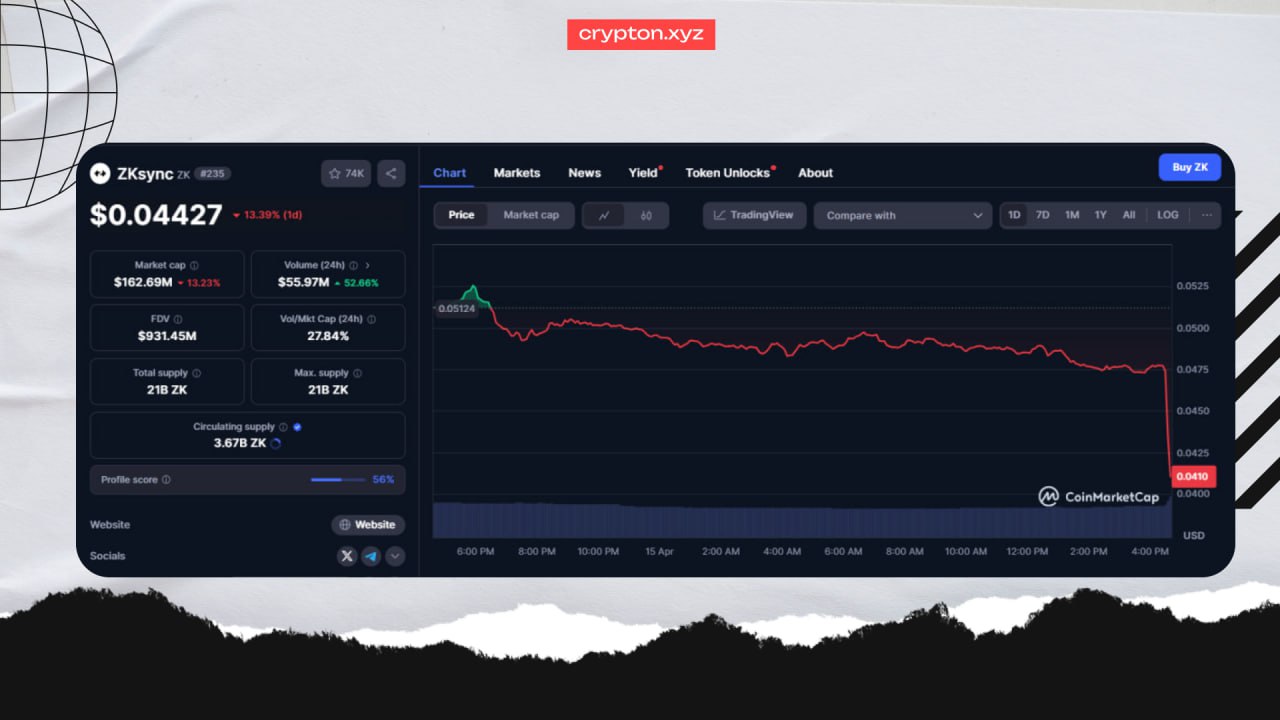Open the X (Twitter) social link
Viewport: 1280px width, 720px height.
(347, 556)
